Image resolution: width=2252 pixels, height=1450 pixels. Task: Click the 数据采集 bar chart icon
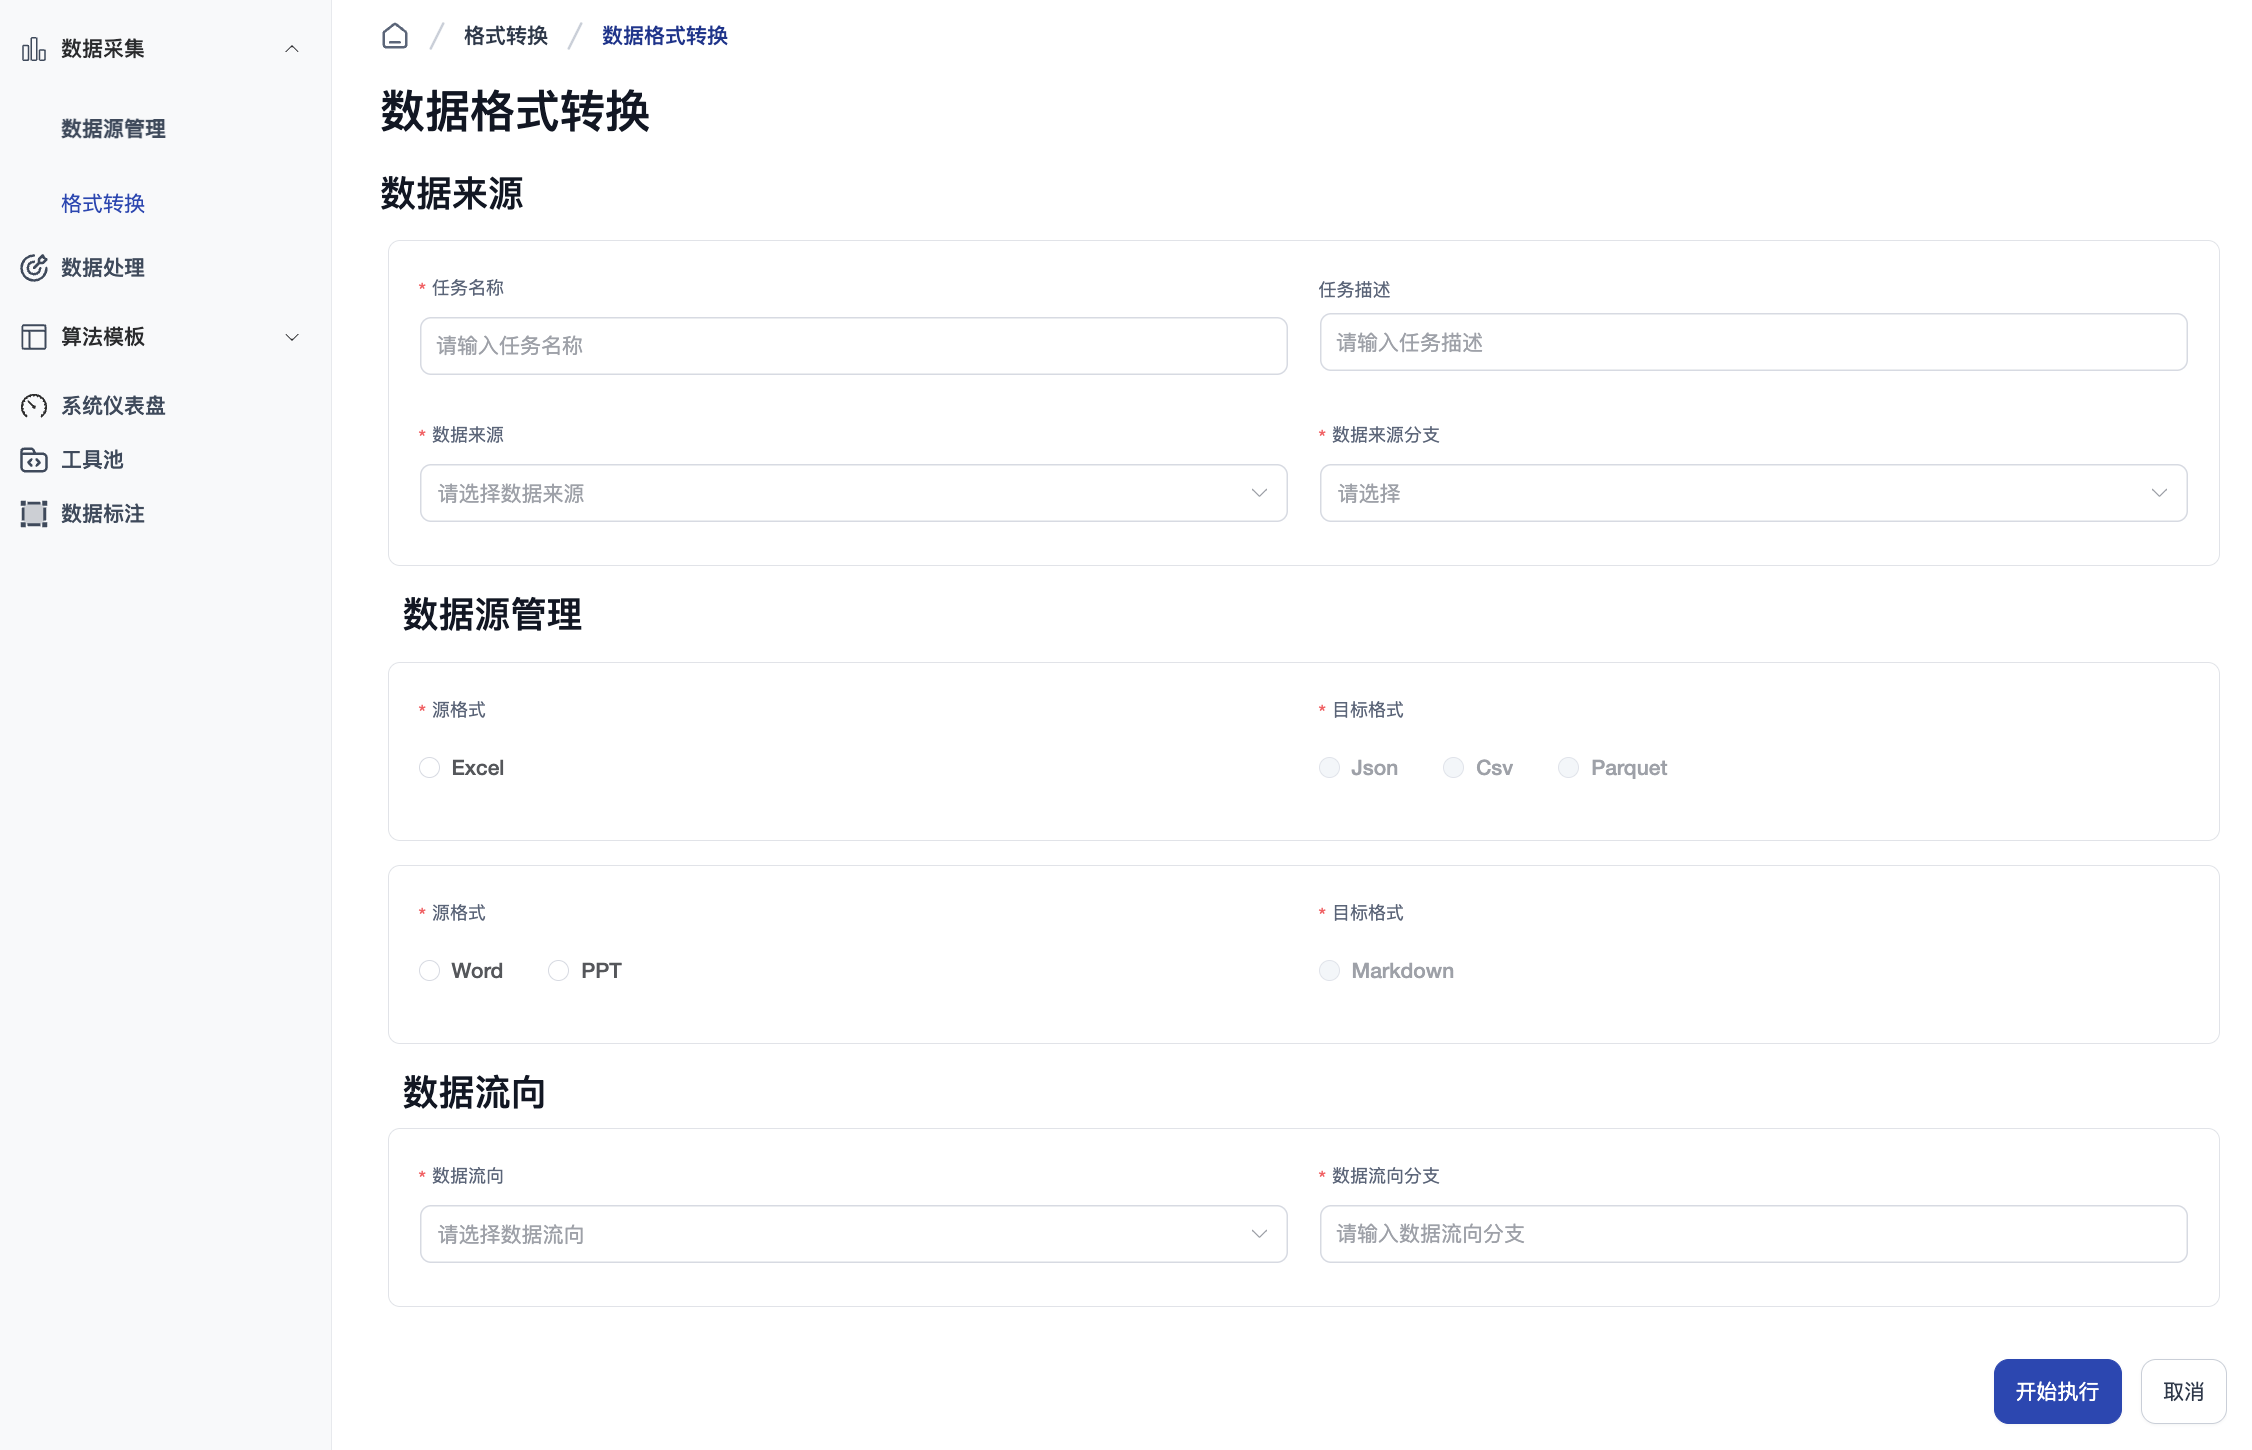pos(34,49)
